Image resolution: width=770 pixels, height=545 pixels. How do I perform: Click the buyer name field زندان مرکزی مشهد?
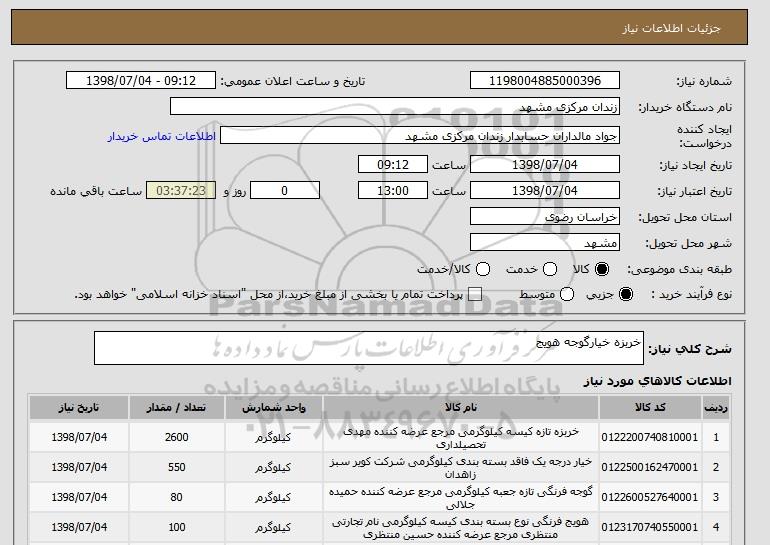point(395,107)
